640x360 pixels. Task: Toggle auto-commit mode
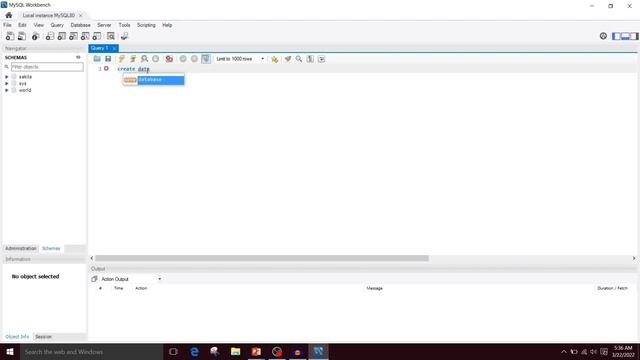click(206, 59)
